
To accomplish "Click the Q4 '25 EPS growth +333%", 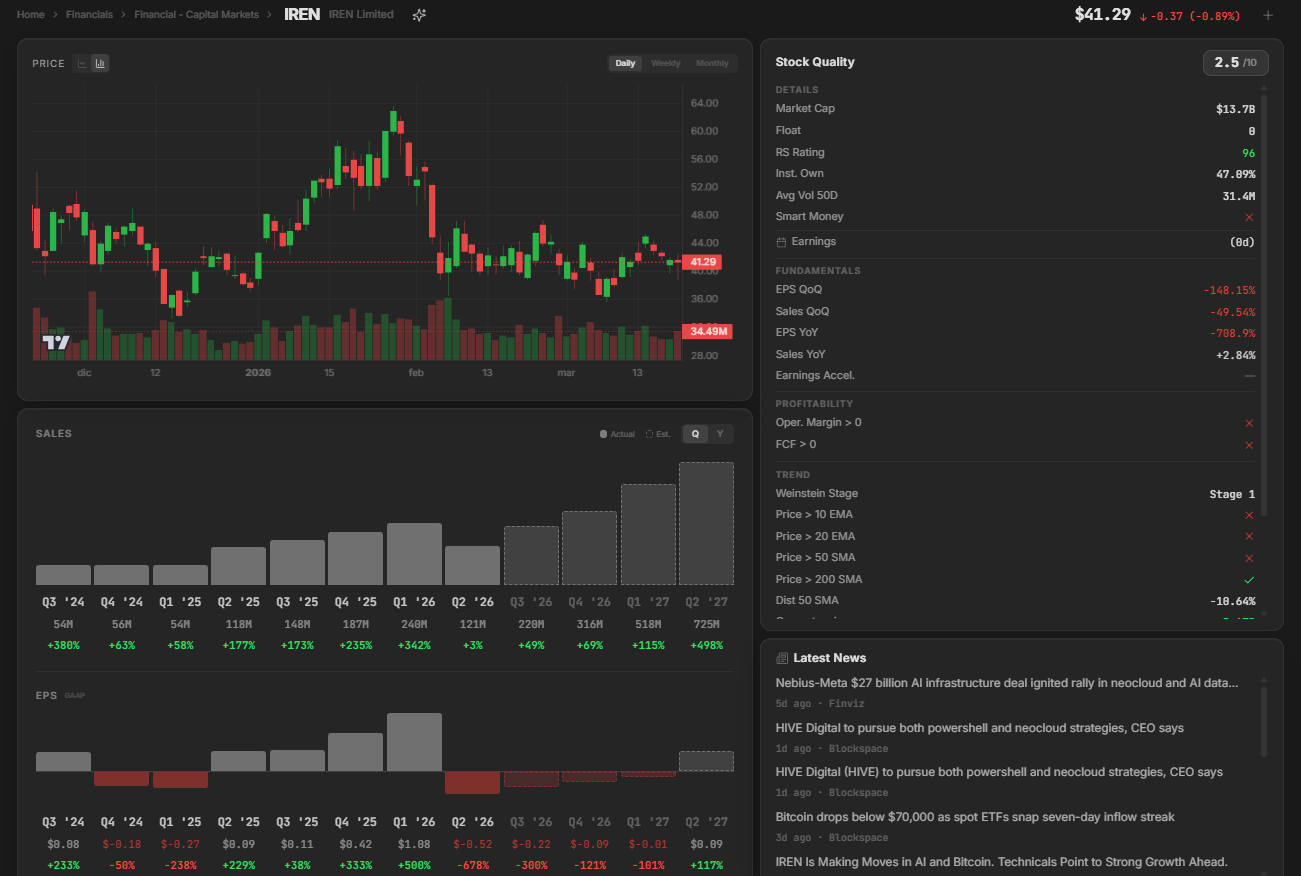I will [x=355, y=864].
